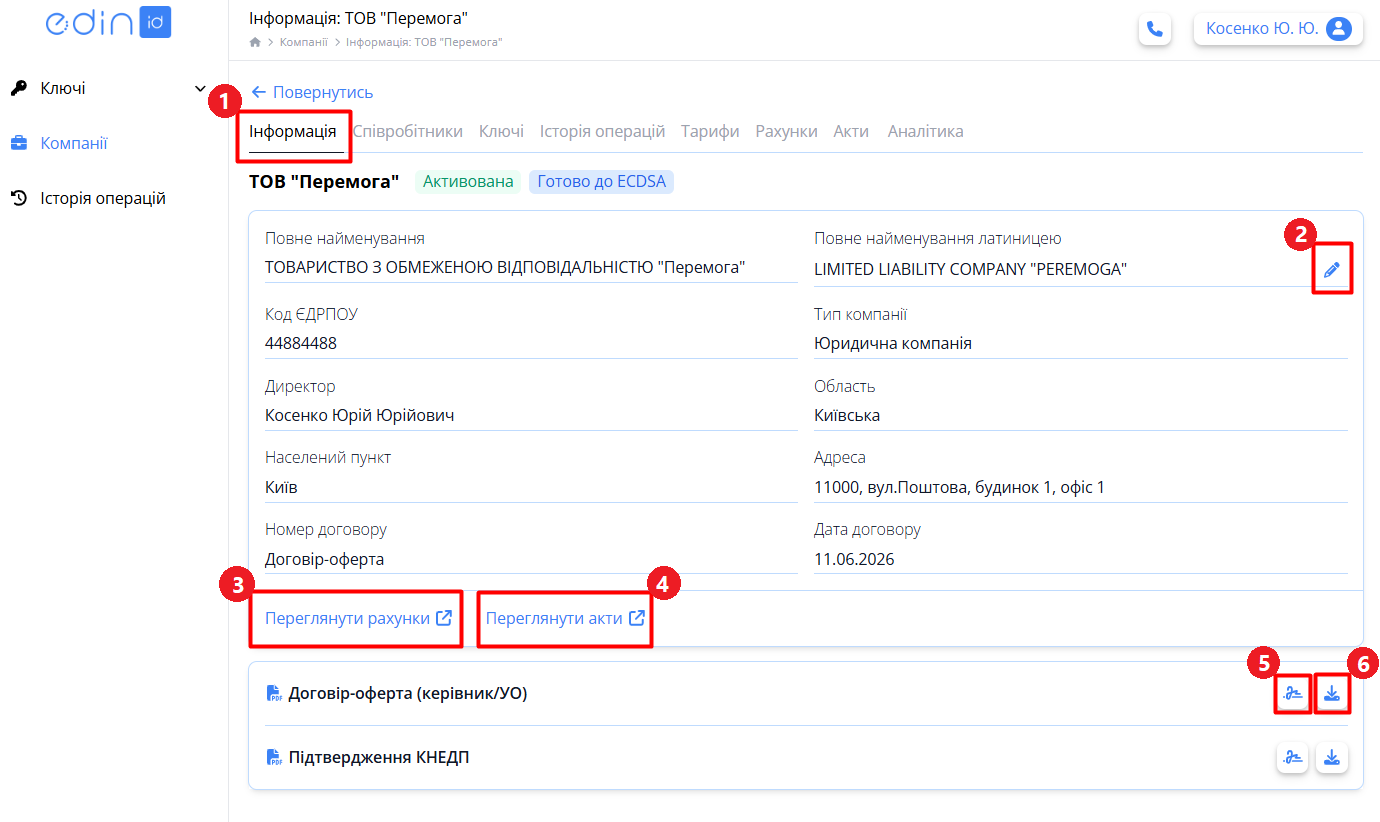Click the sign icon for Договір-оферта document
This screenshot has height=822, width=1380.
coord(1294,693)
